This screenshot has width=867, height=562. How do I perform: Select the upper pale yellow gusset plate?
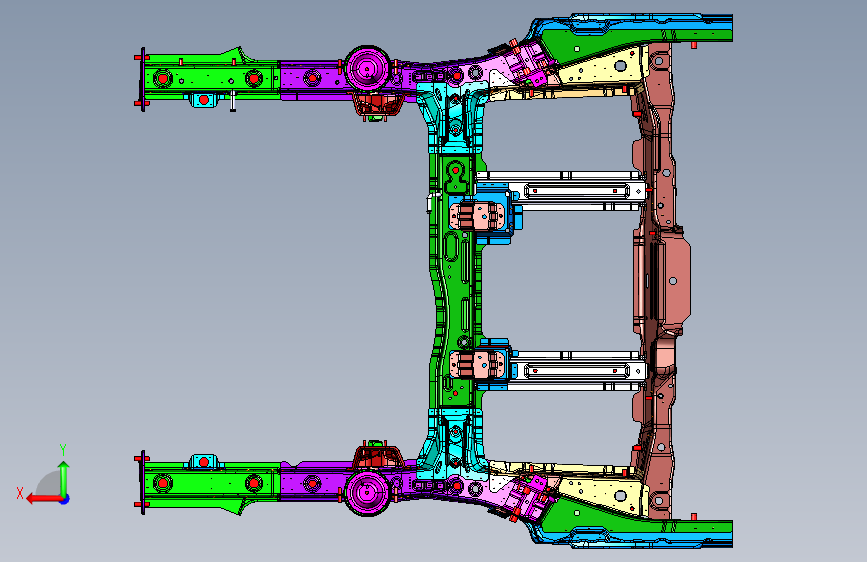click(603, 69)
